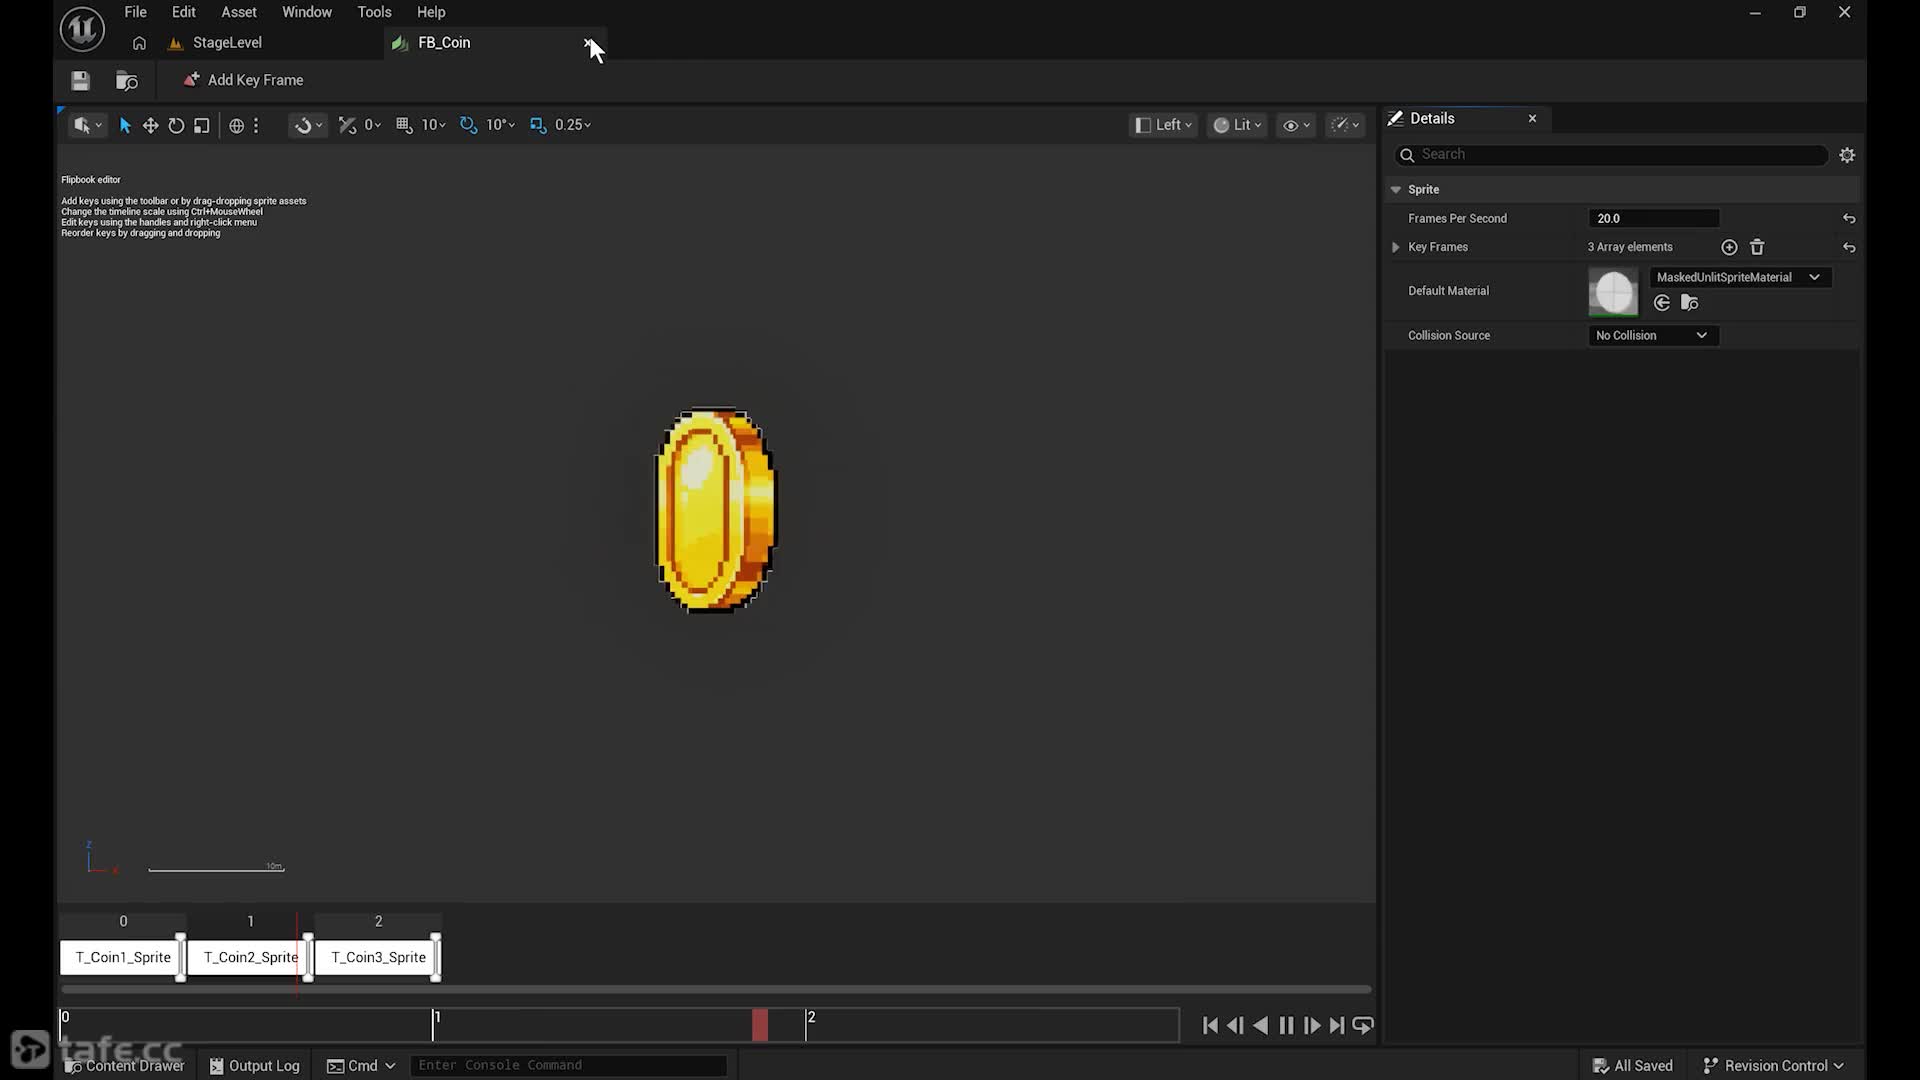Step back one frame
This screenshot has width=1920, height=1080.
(x=1235, y=1026)
